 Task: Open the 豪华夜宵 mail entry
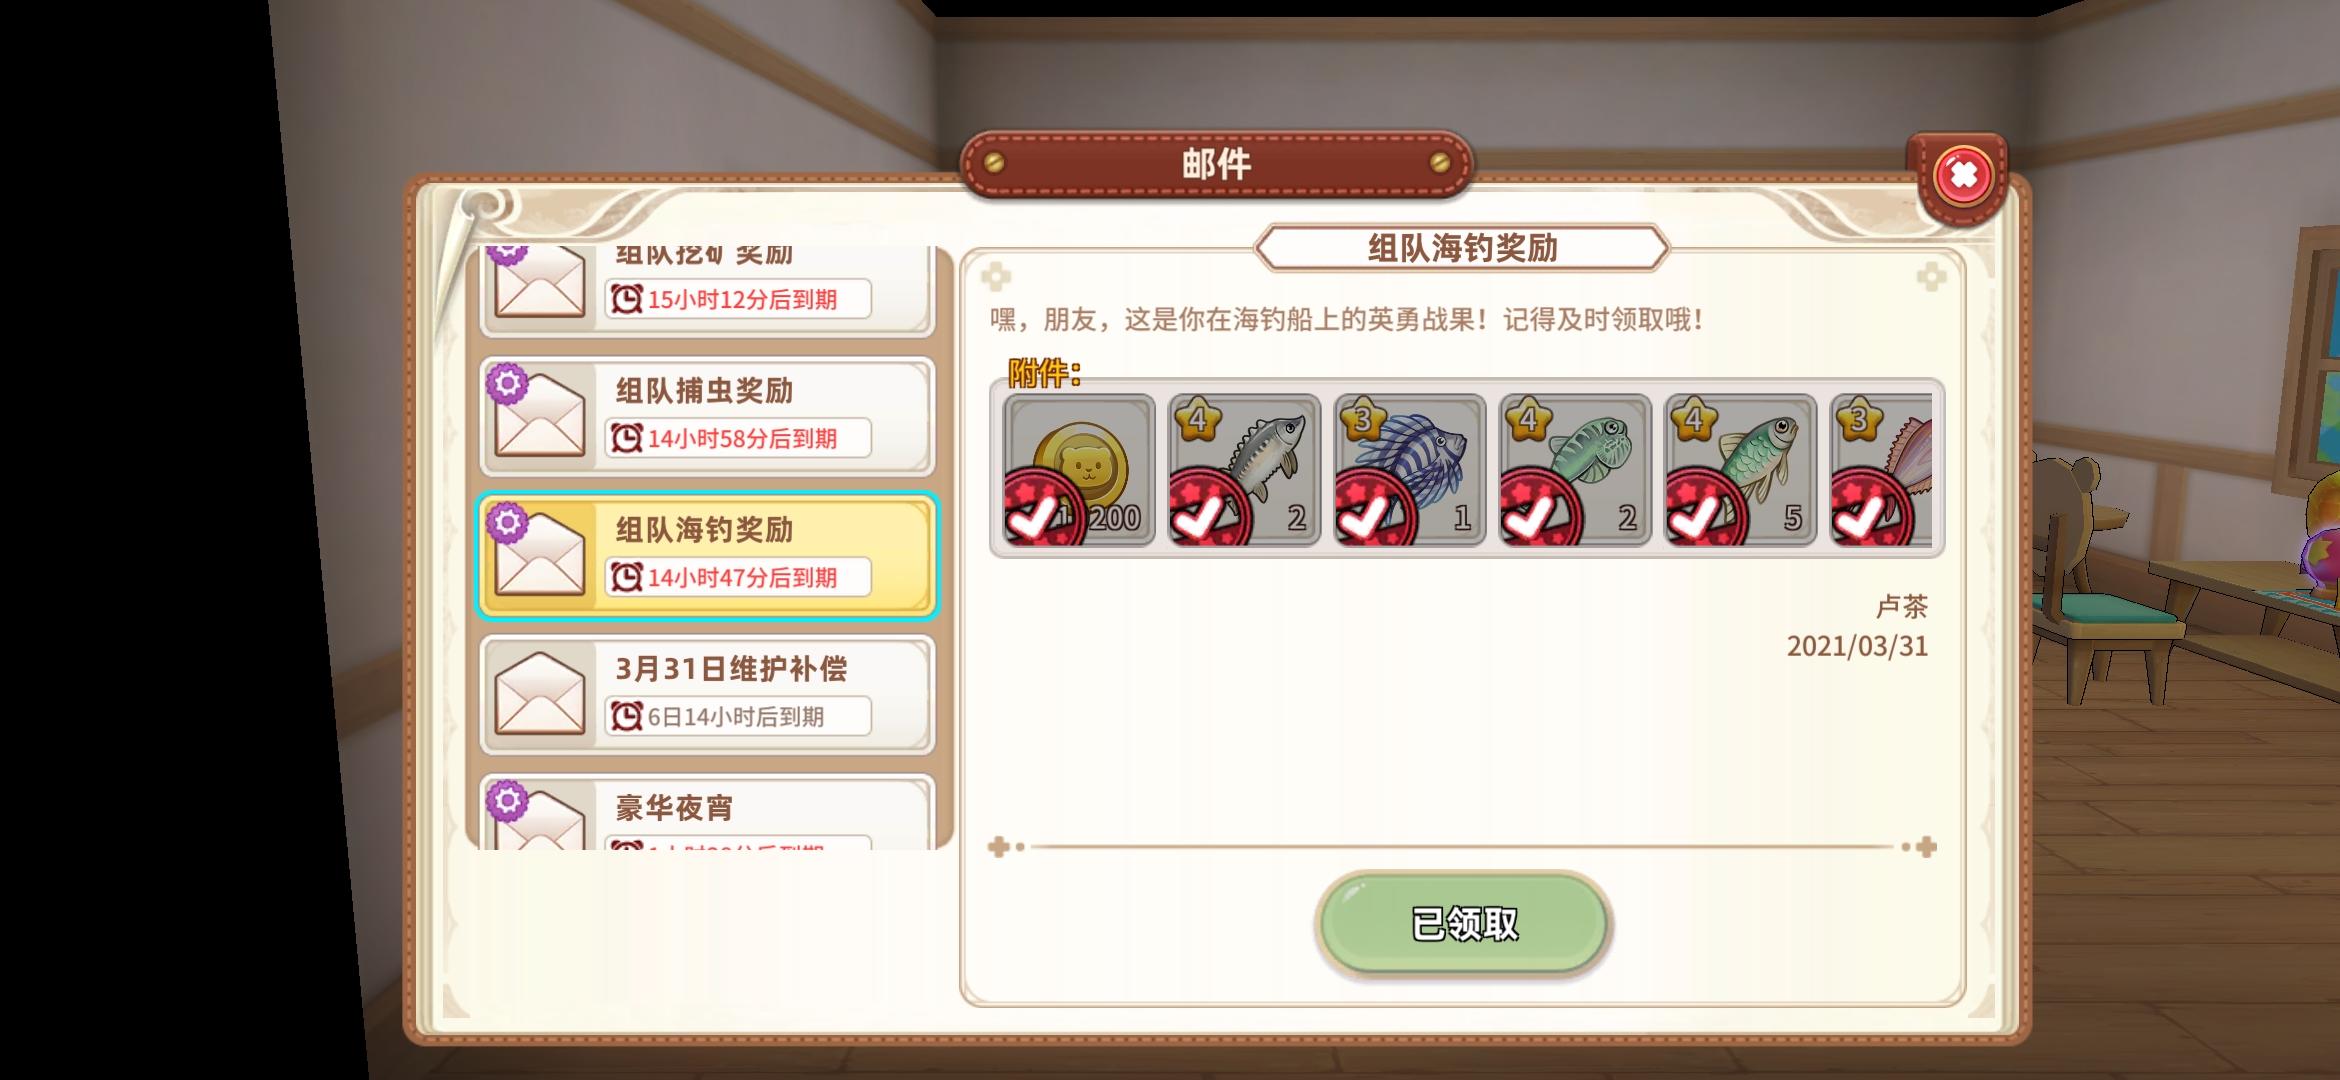pos(707,812)
